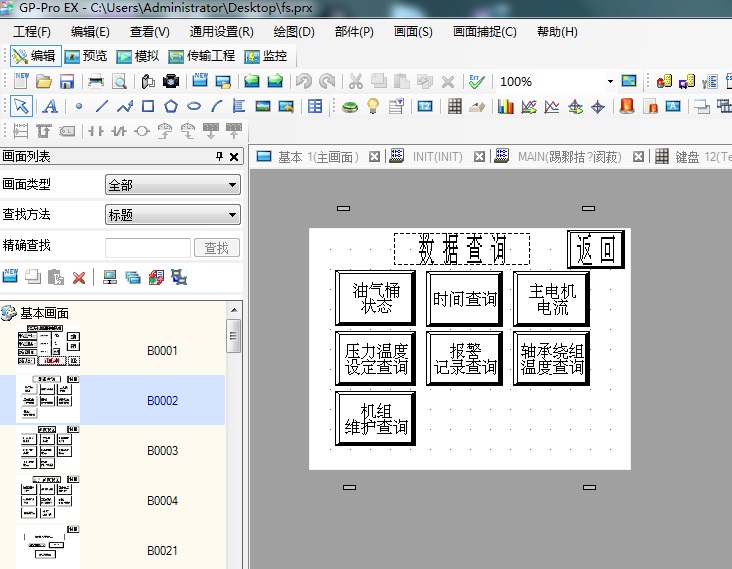732x569 pixels.
Task: Click the bar graph part icon
Action: pyautogui.click(x=506, y=106)
